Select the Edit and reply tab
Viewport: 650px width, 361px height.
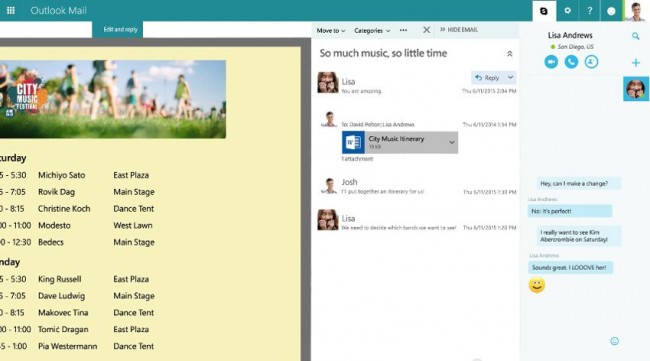pos(120,29)
